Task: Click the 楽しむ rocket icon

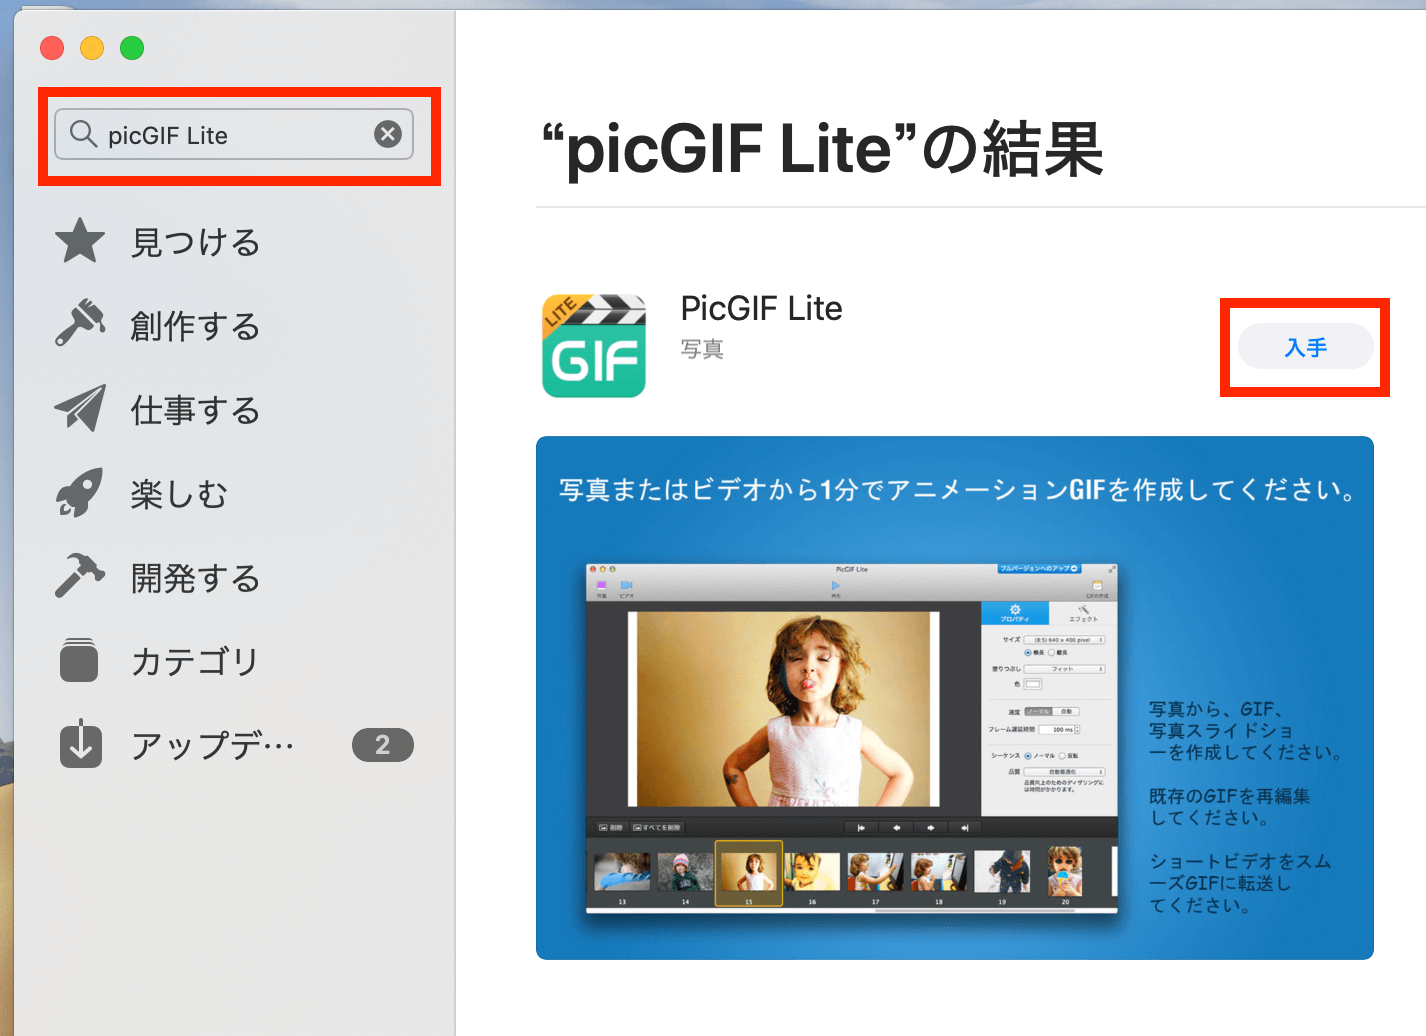Action: click(x=80, y=492)
